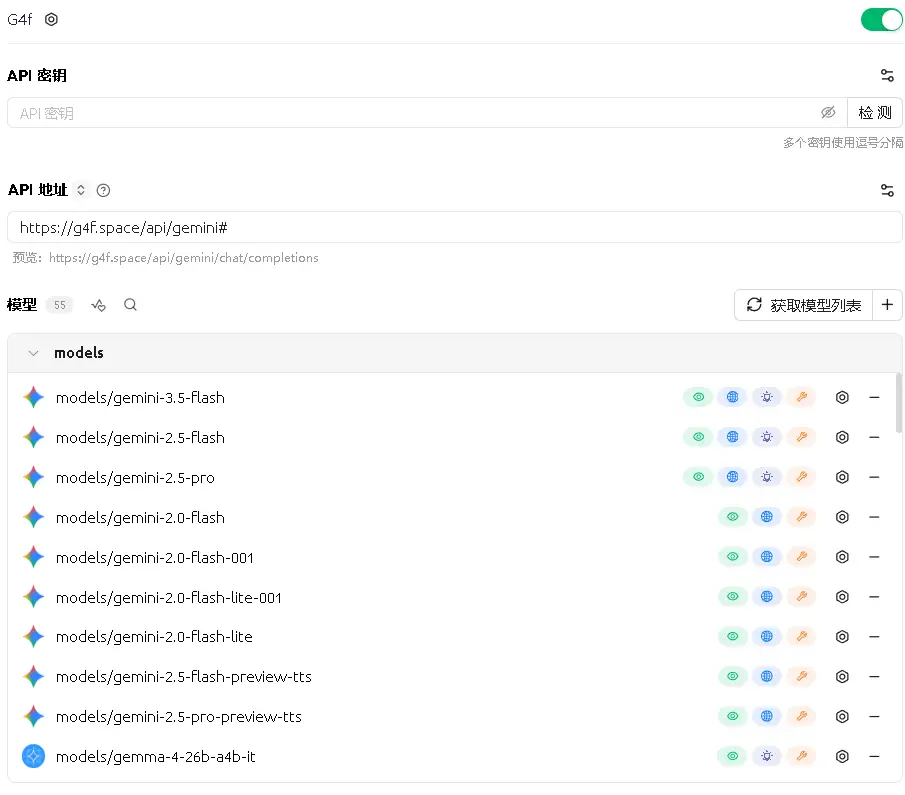The width and height of the screenshot is (905, 795).
Task: Click reasoning tag of gemma-4-26b-a4b-it
Action: point(766,756)
